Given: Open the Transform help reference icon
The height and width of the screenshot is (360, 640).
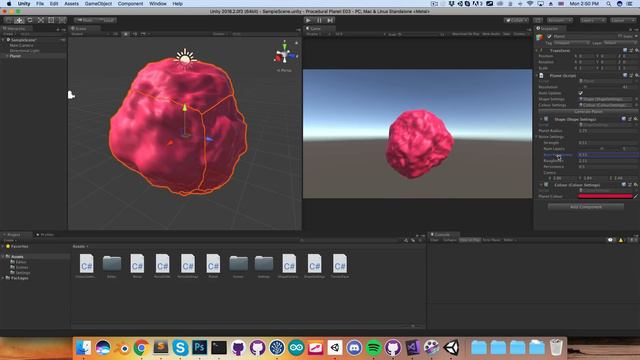Looking at the screenshot, I should point(625,51).
